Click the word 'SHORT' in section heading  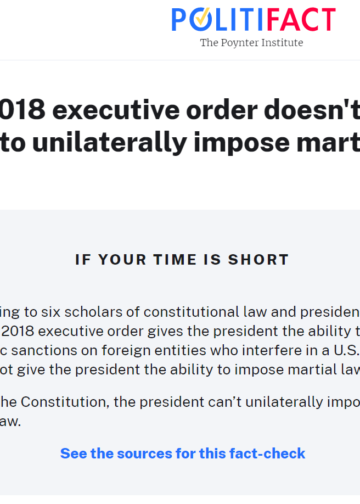[x=259, y=259]
